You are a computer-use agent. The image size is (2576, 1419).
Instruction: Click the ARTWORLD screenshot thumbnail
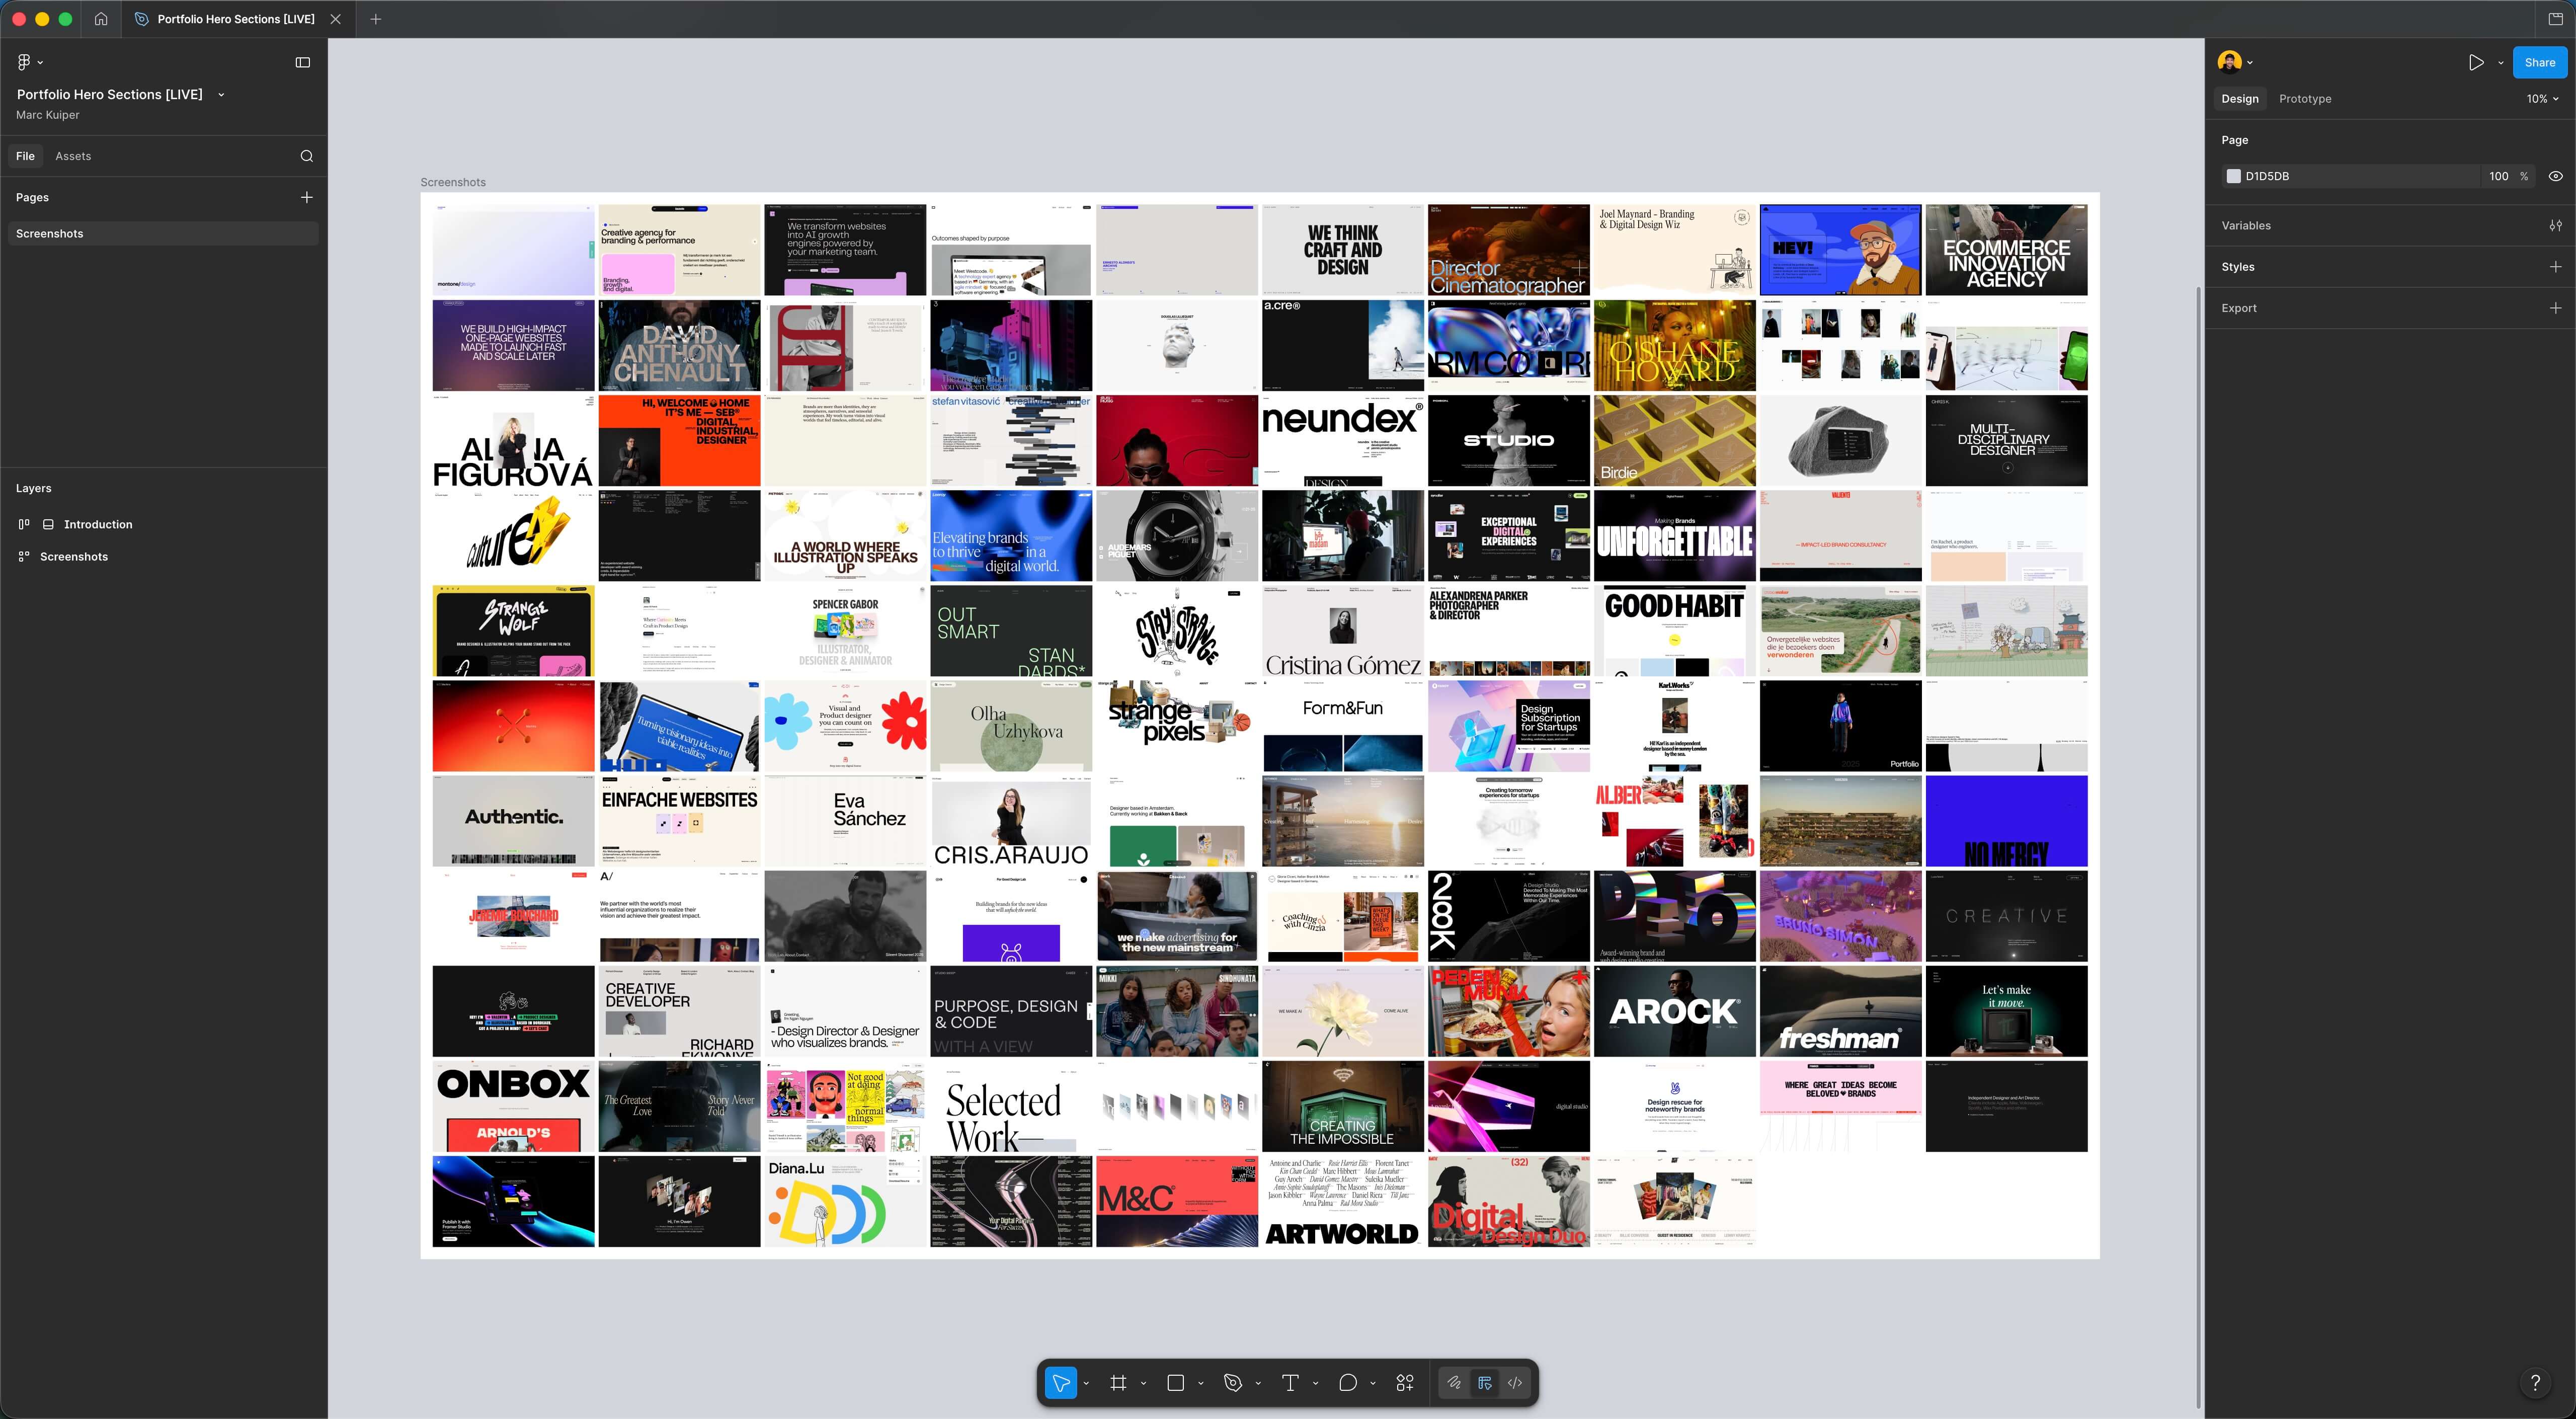point(1342,1201)
